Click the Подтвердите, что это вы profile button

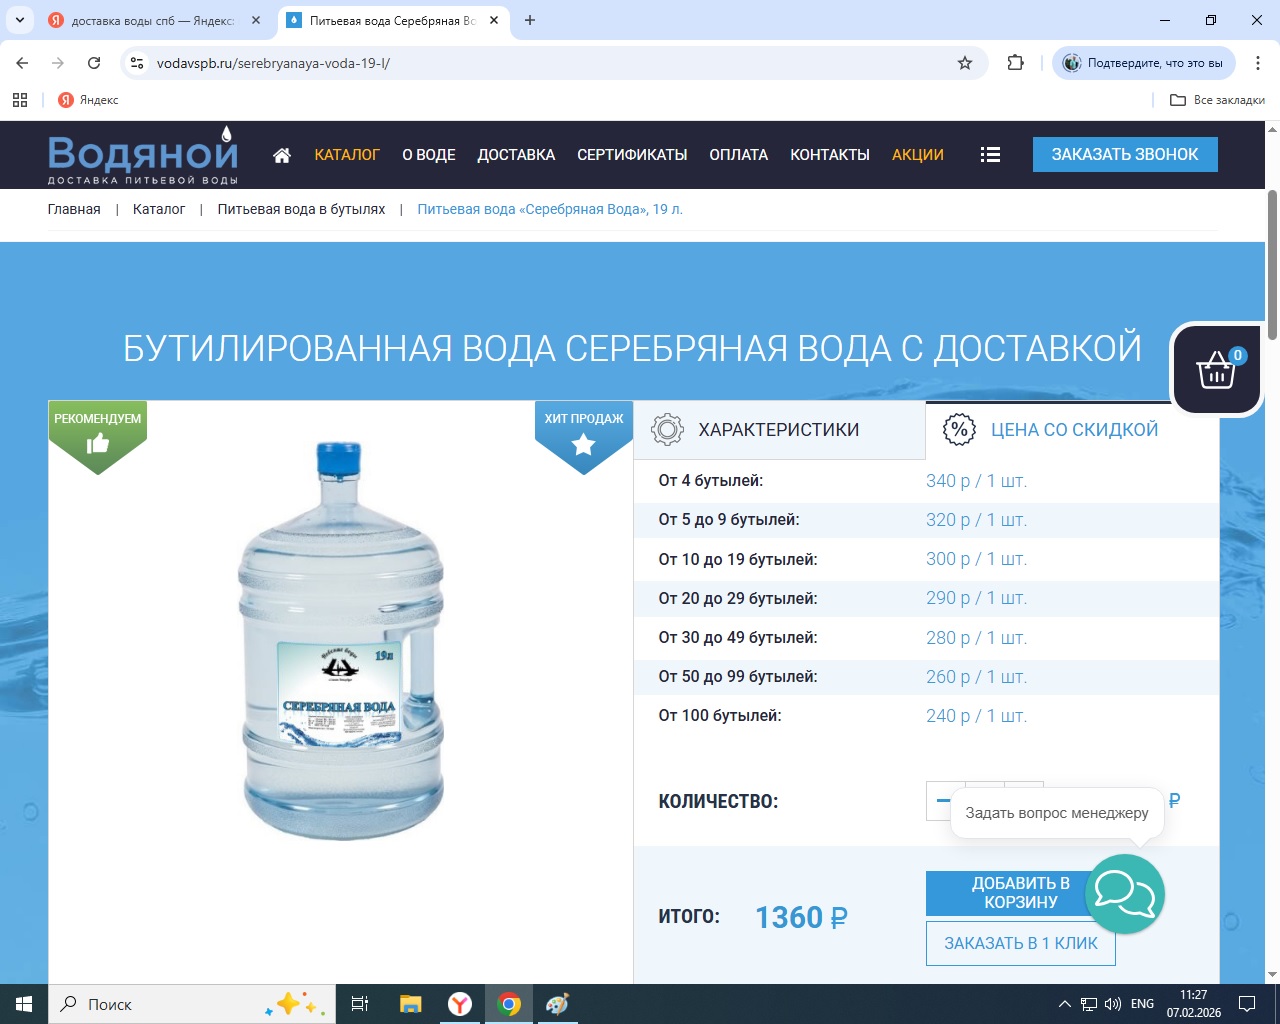[1144, 63]
